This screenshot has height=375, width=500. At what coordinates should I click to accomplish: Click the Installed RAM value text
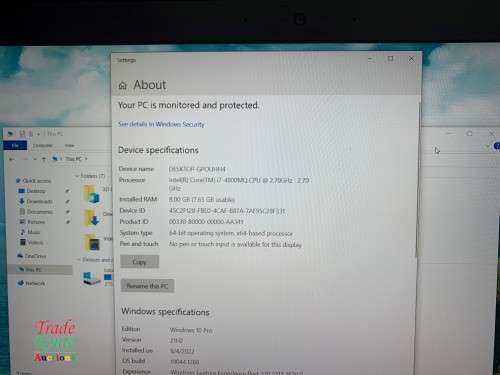[202, 199]
